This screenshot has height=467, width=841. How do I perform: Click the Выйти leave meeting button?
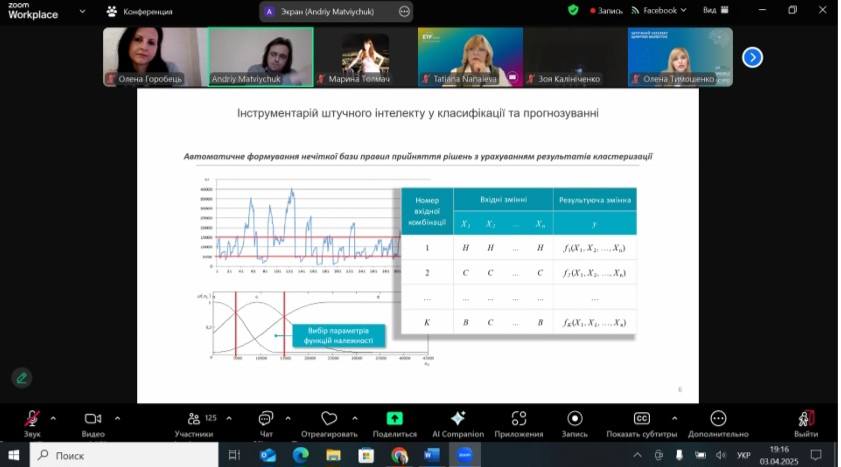(805, 419)
